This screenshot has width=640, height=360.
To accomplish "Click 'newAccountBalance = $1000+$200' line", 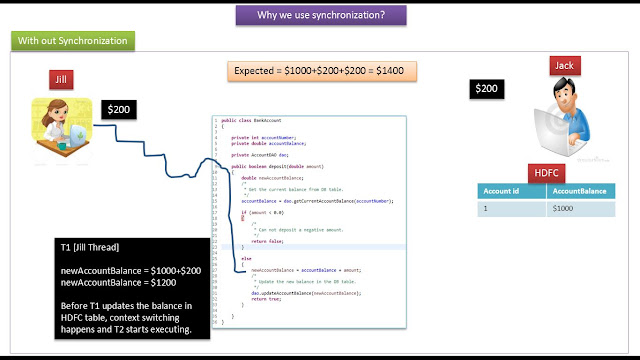I will click(x=131, y=271).
